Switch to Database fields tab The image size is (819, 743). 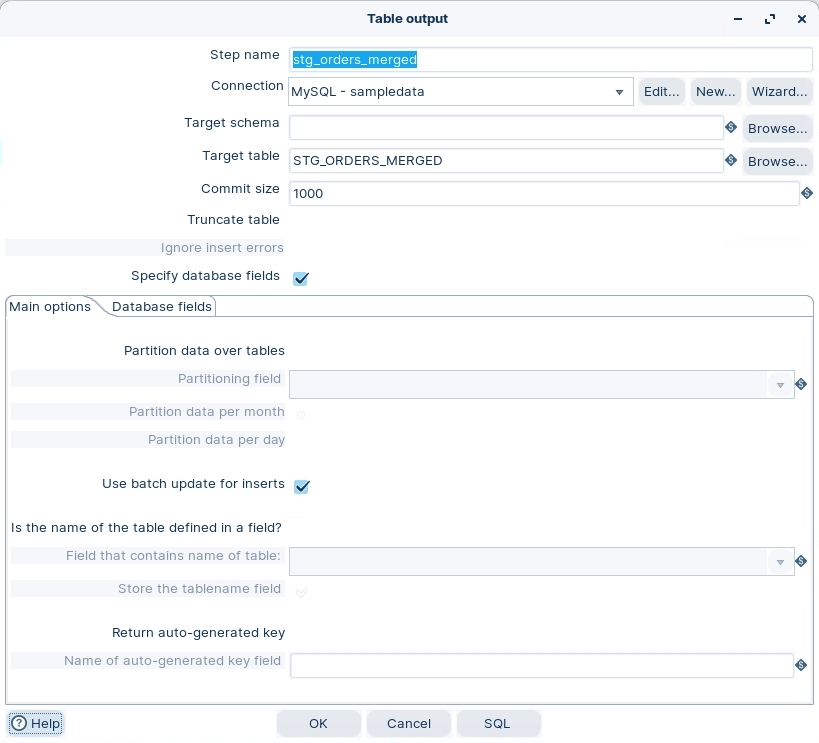click(162, 307)
